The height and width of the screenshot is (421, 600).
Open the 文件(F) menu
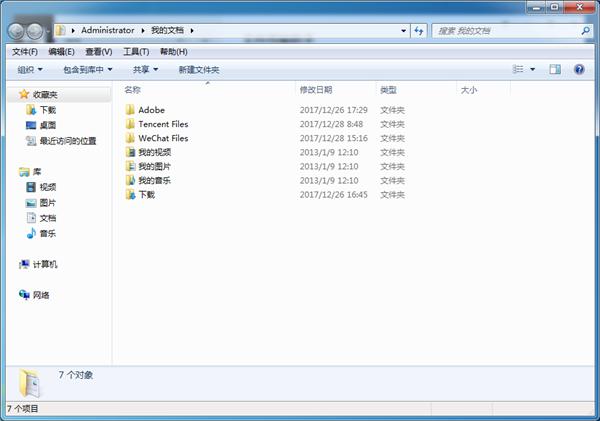pyautogui.click(x=25, y=52)
